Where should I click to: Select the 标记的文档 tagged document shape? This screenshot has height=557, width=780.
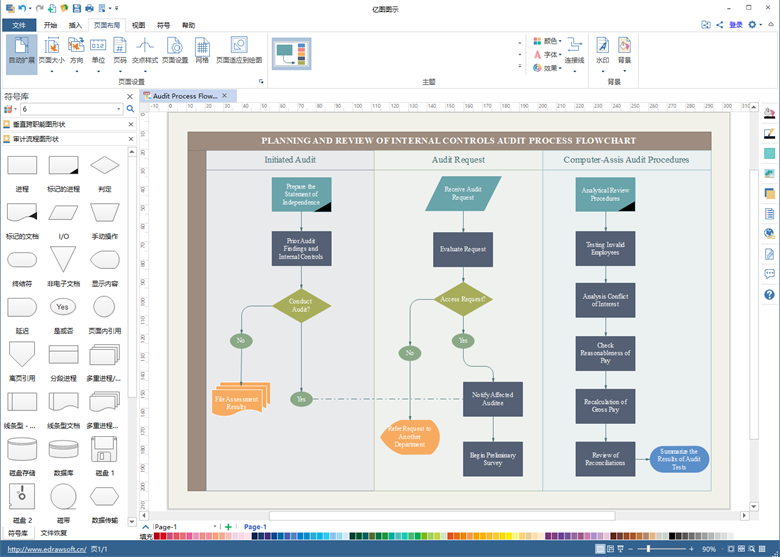(22, 212)
